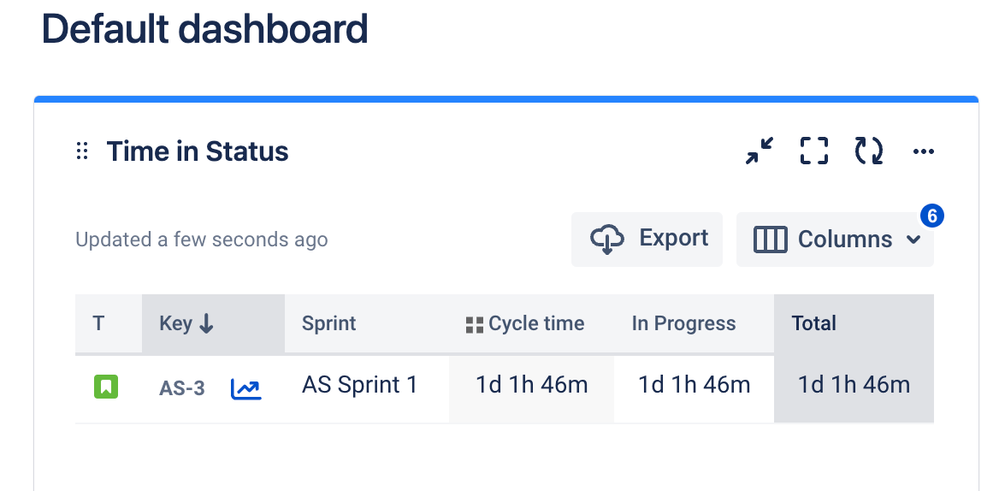Click the blue columns count badge
Screen dimensions: 999x491
click(932, 216)
